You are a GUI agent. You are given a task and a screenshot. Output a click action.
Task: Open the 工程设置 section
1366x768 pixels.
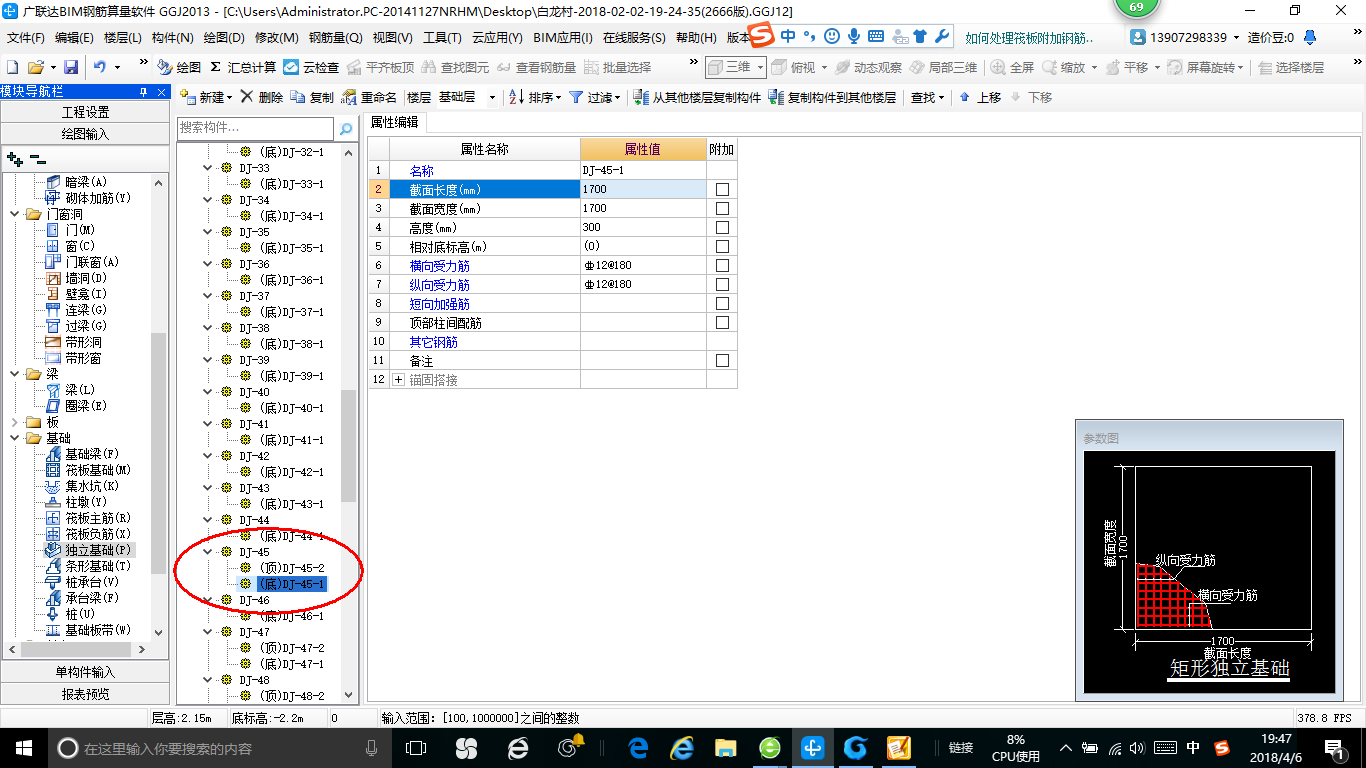[x=85, y=112]
